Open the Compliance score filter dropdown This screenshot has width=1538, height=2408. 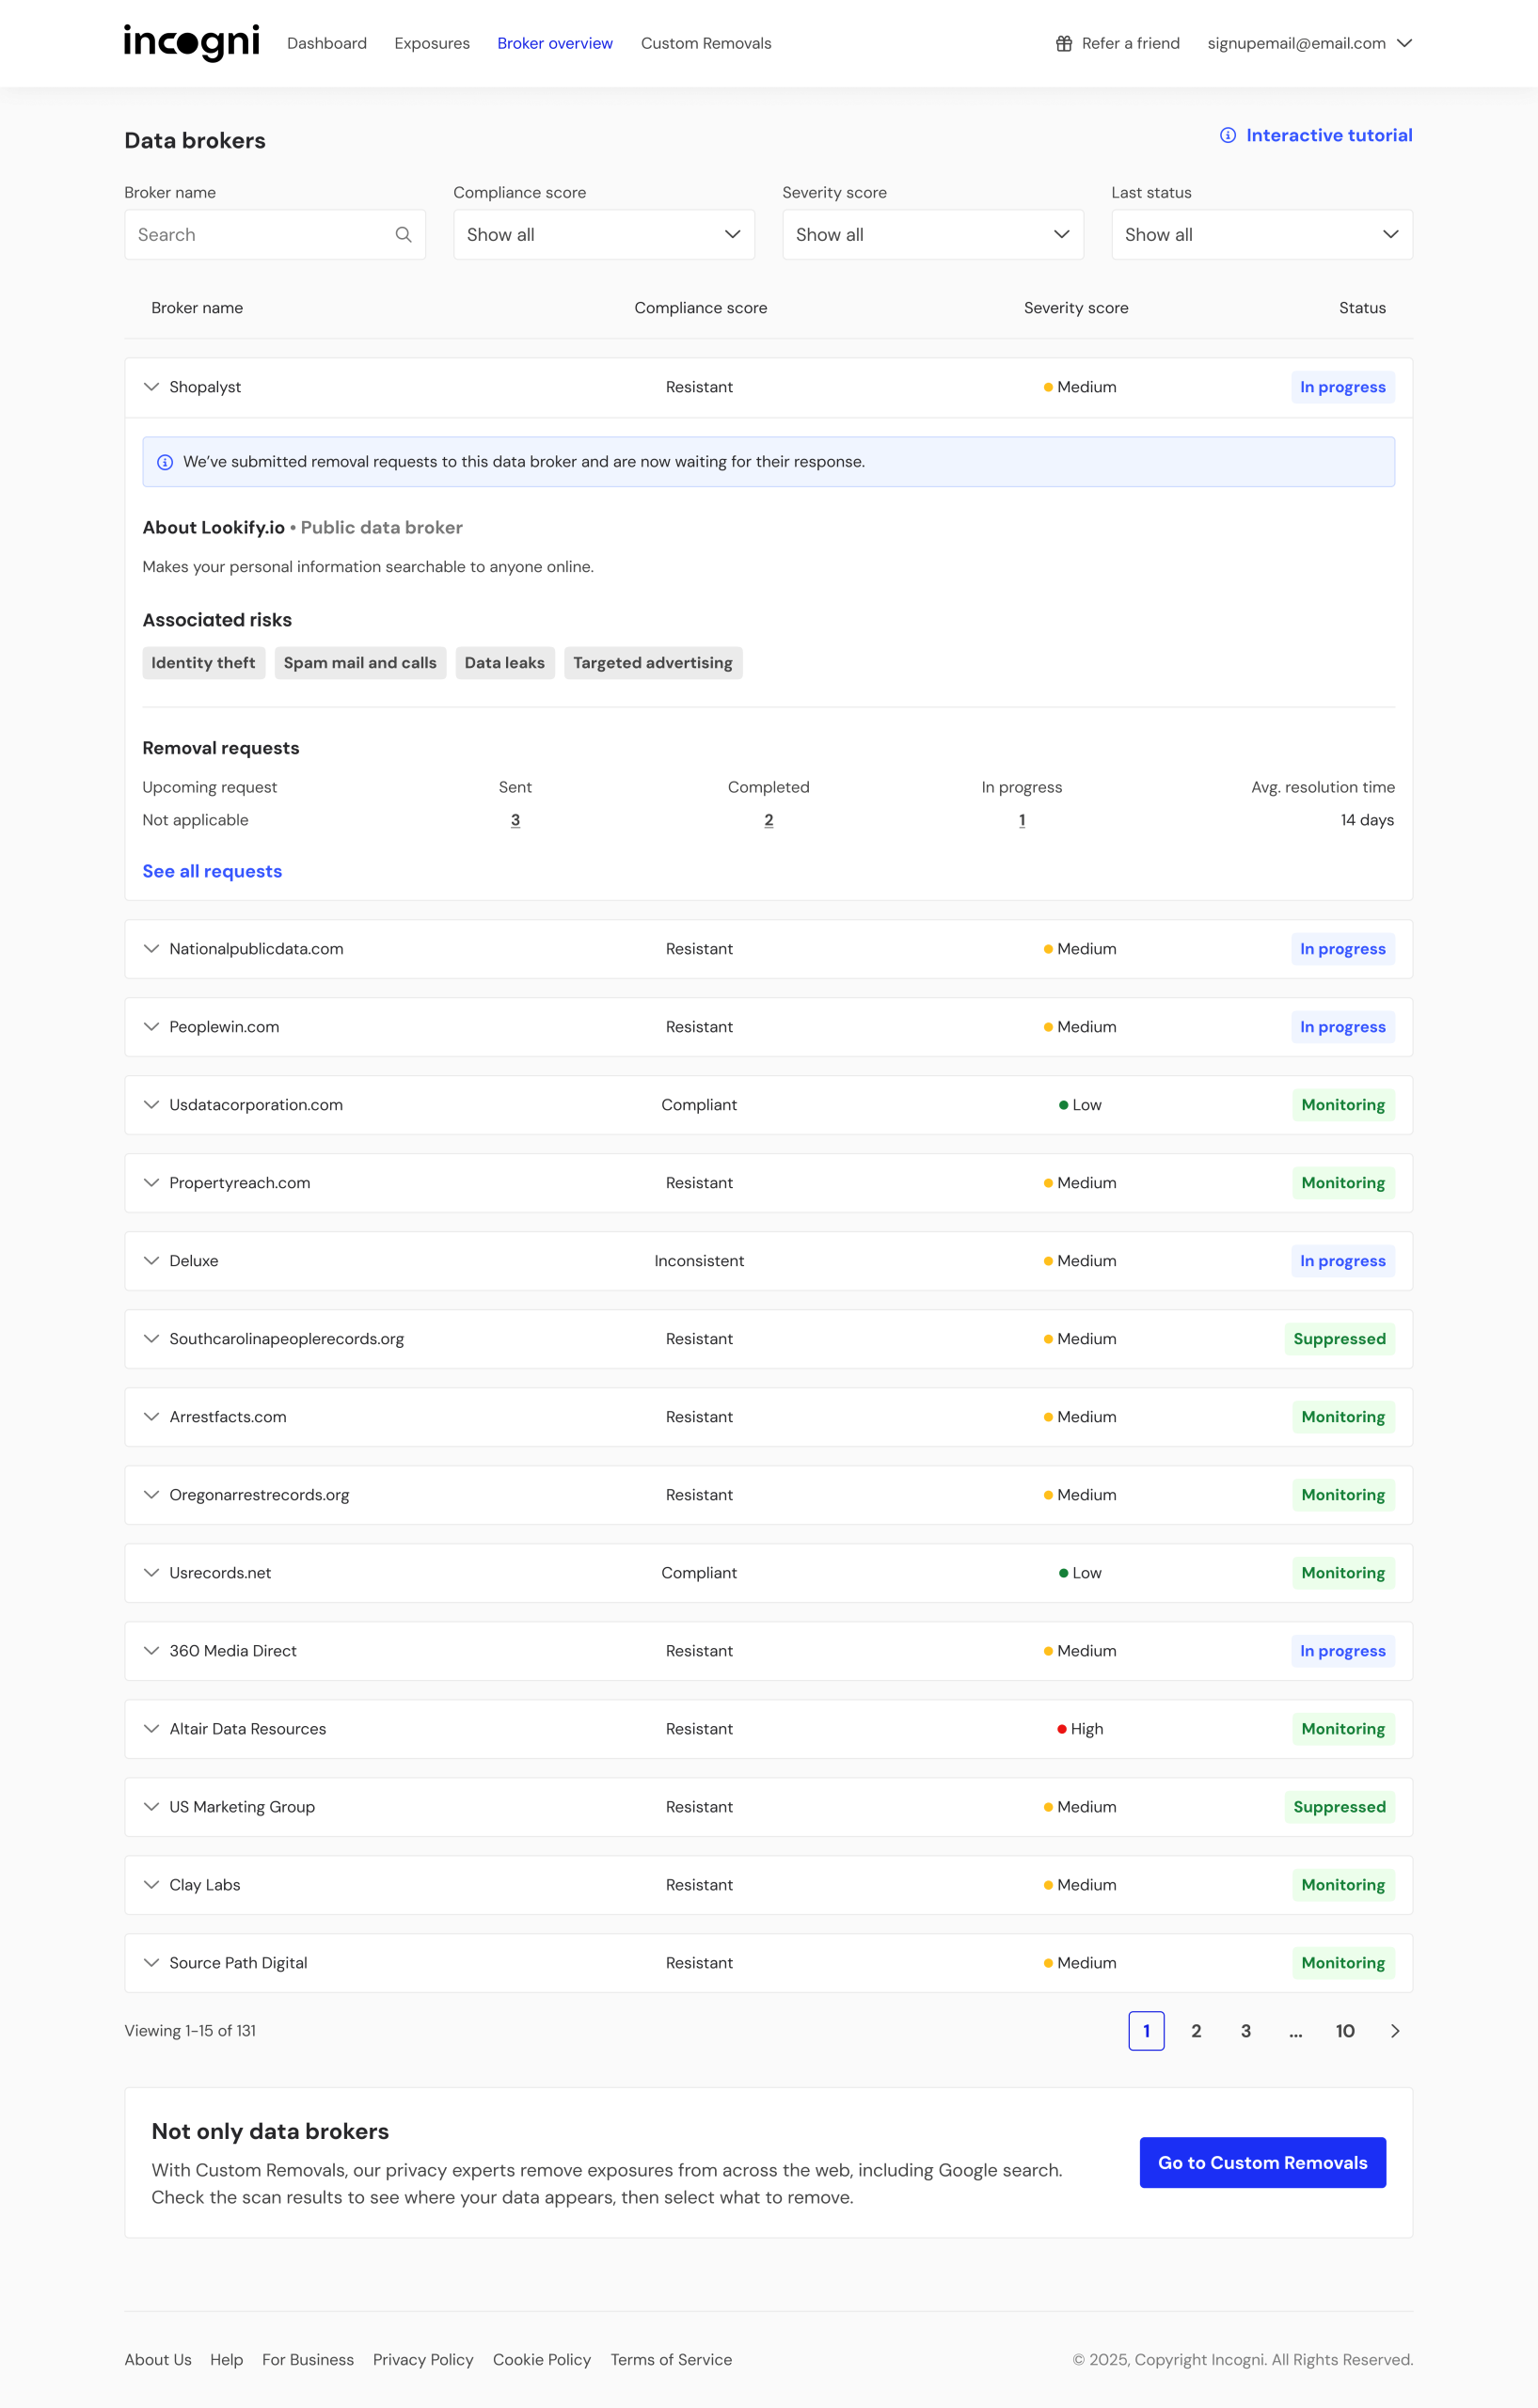pos(604,234)
